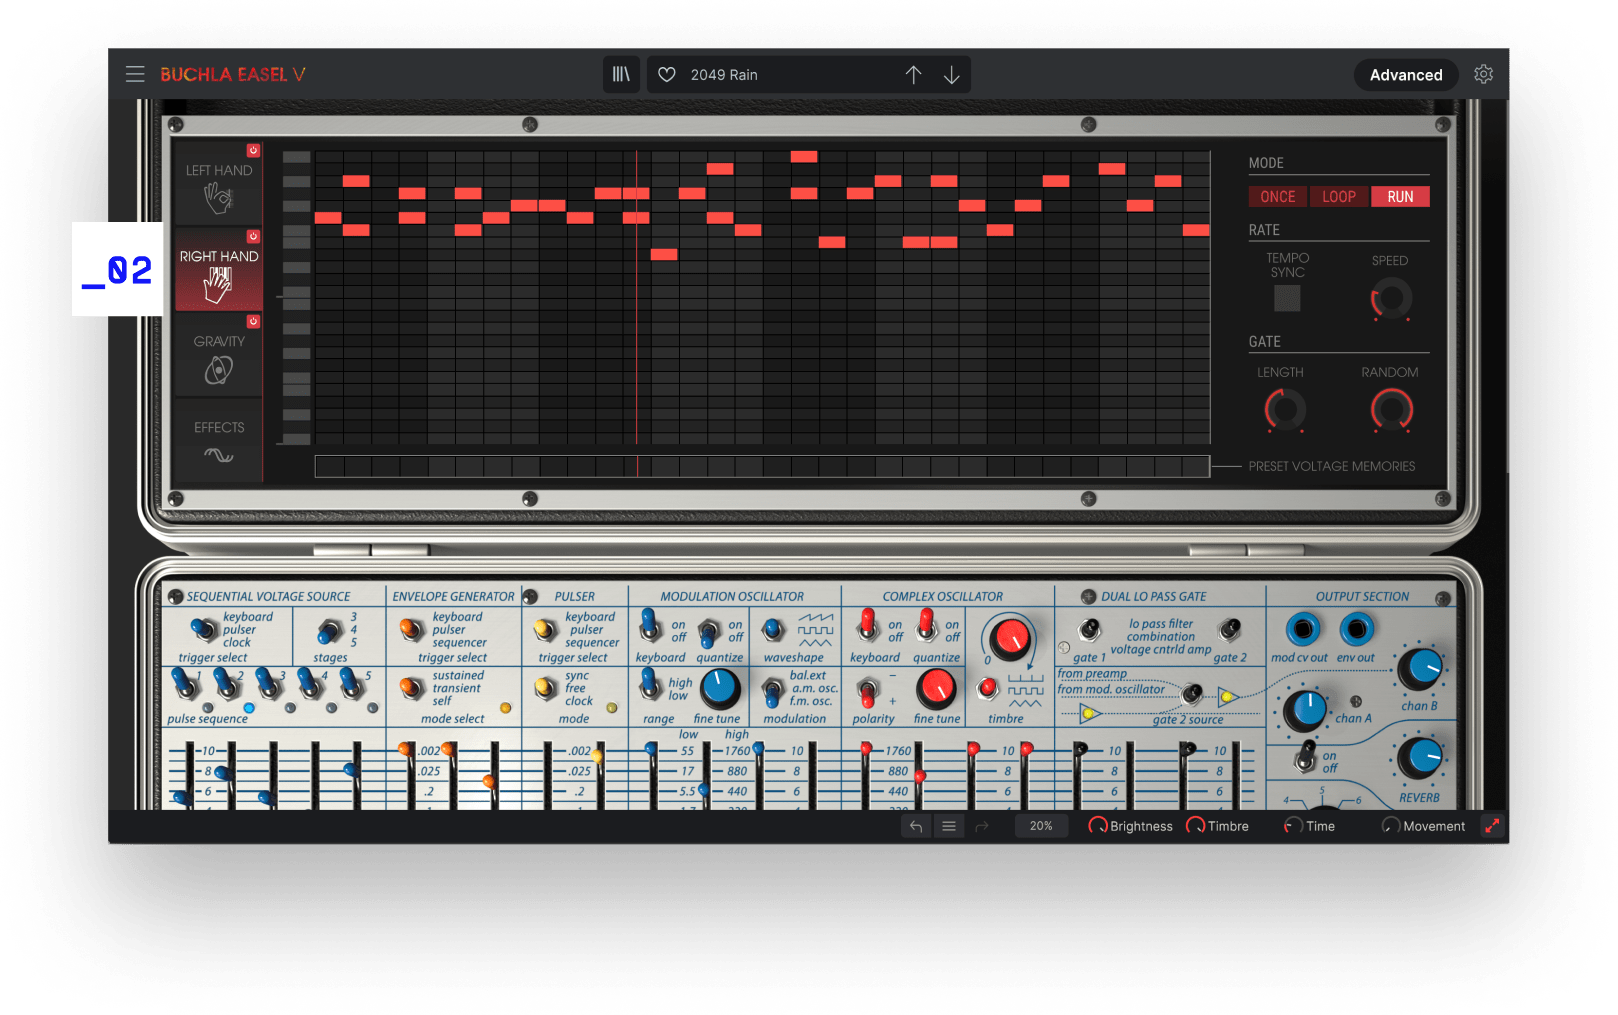1618x1015 pixels.
Task: Open the hamburger main menu
Action: tap(135, 75)
